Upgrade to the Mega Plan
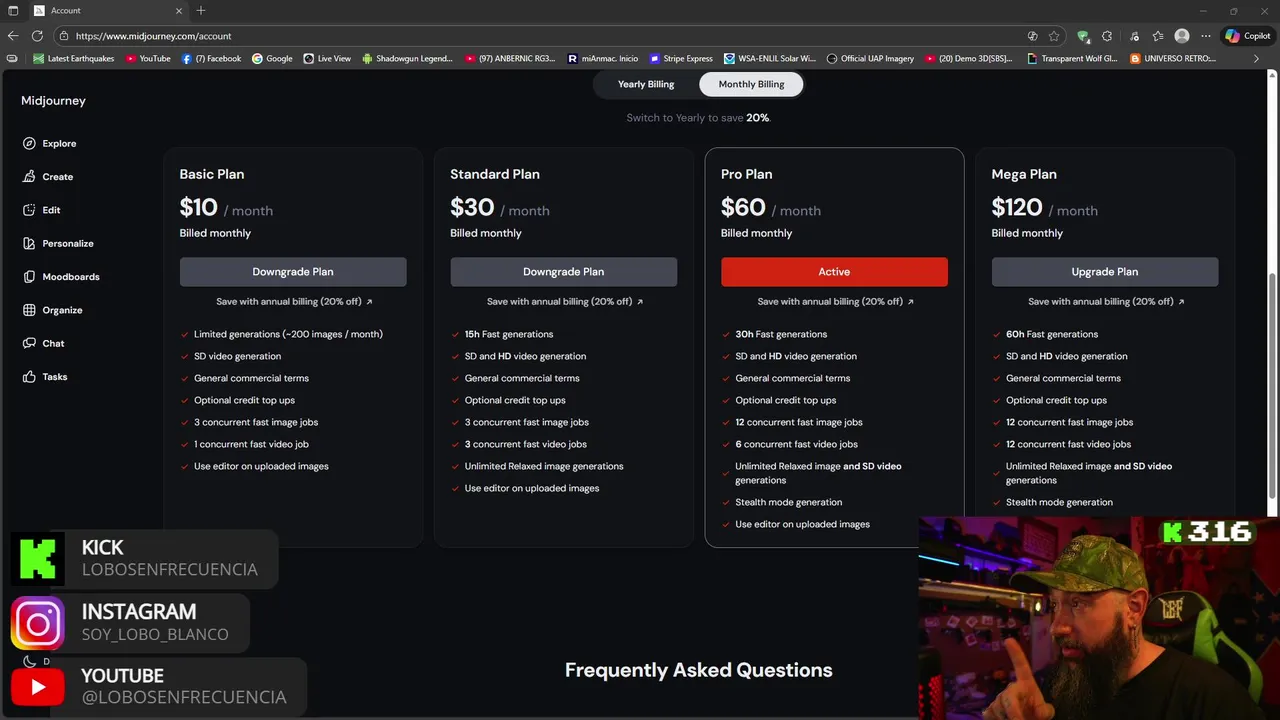The image size is (1280, 720). 1105,272
